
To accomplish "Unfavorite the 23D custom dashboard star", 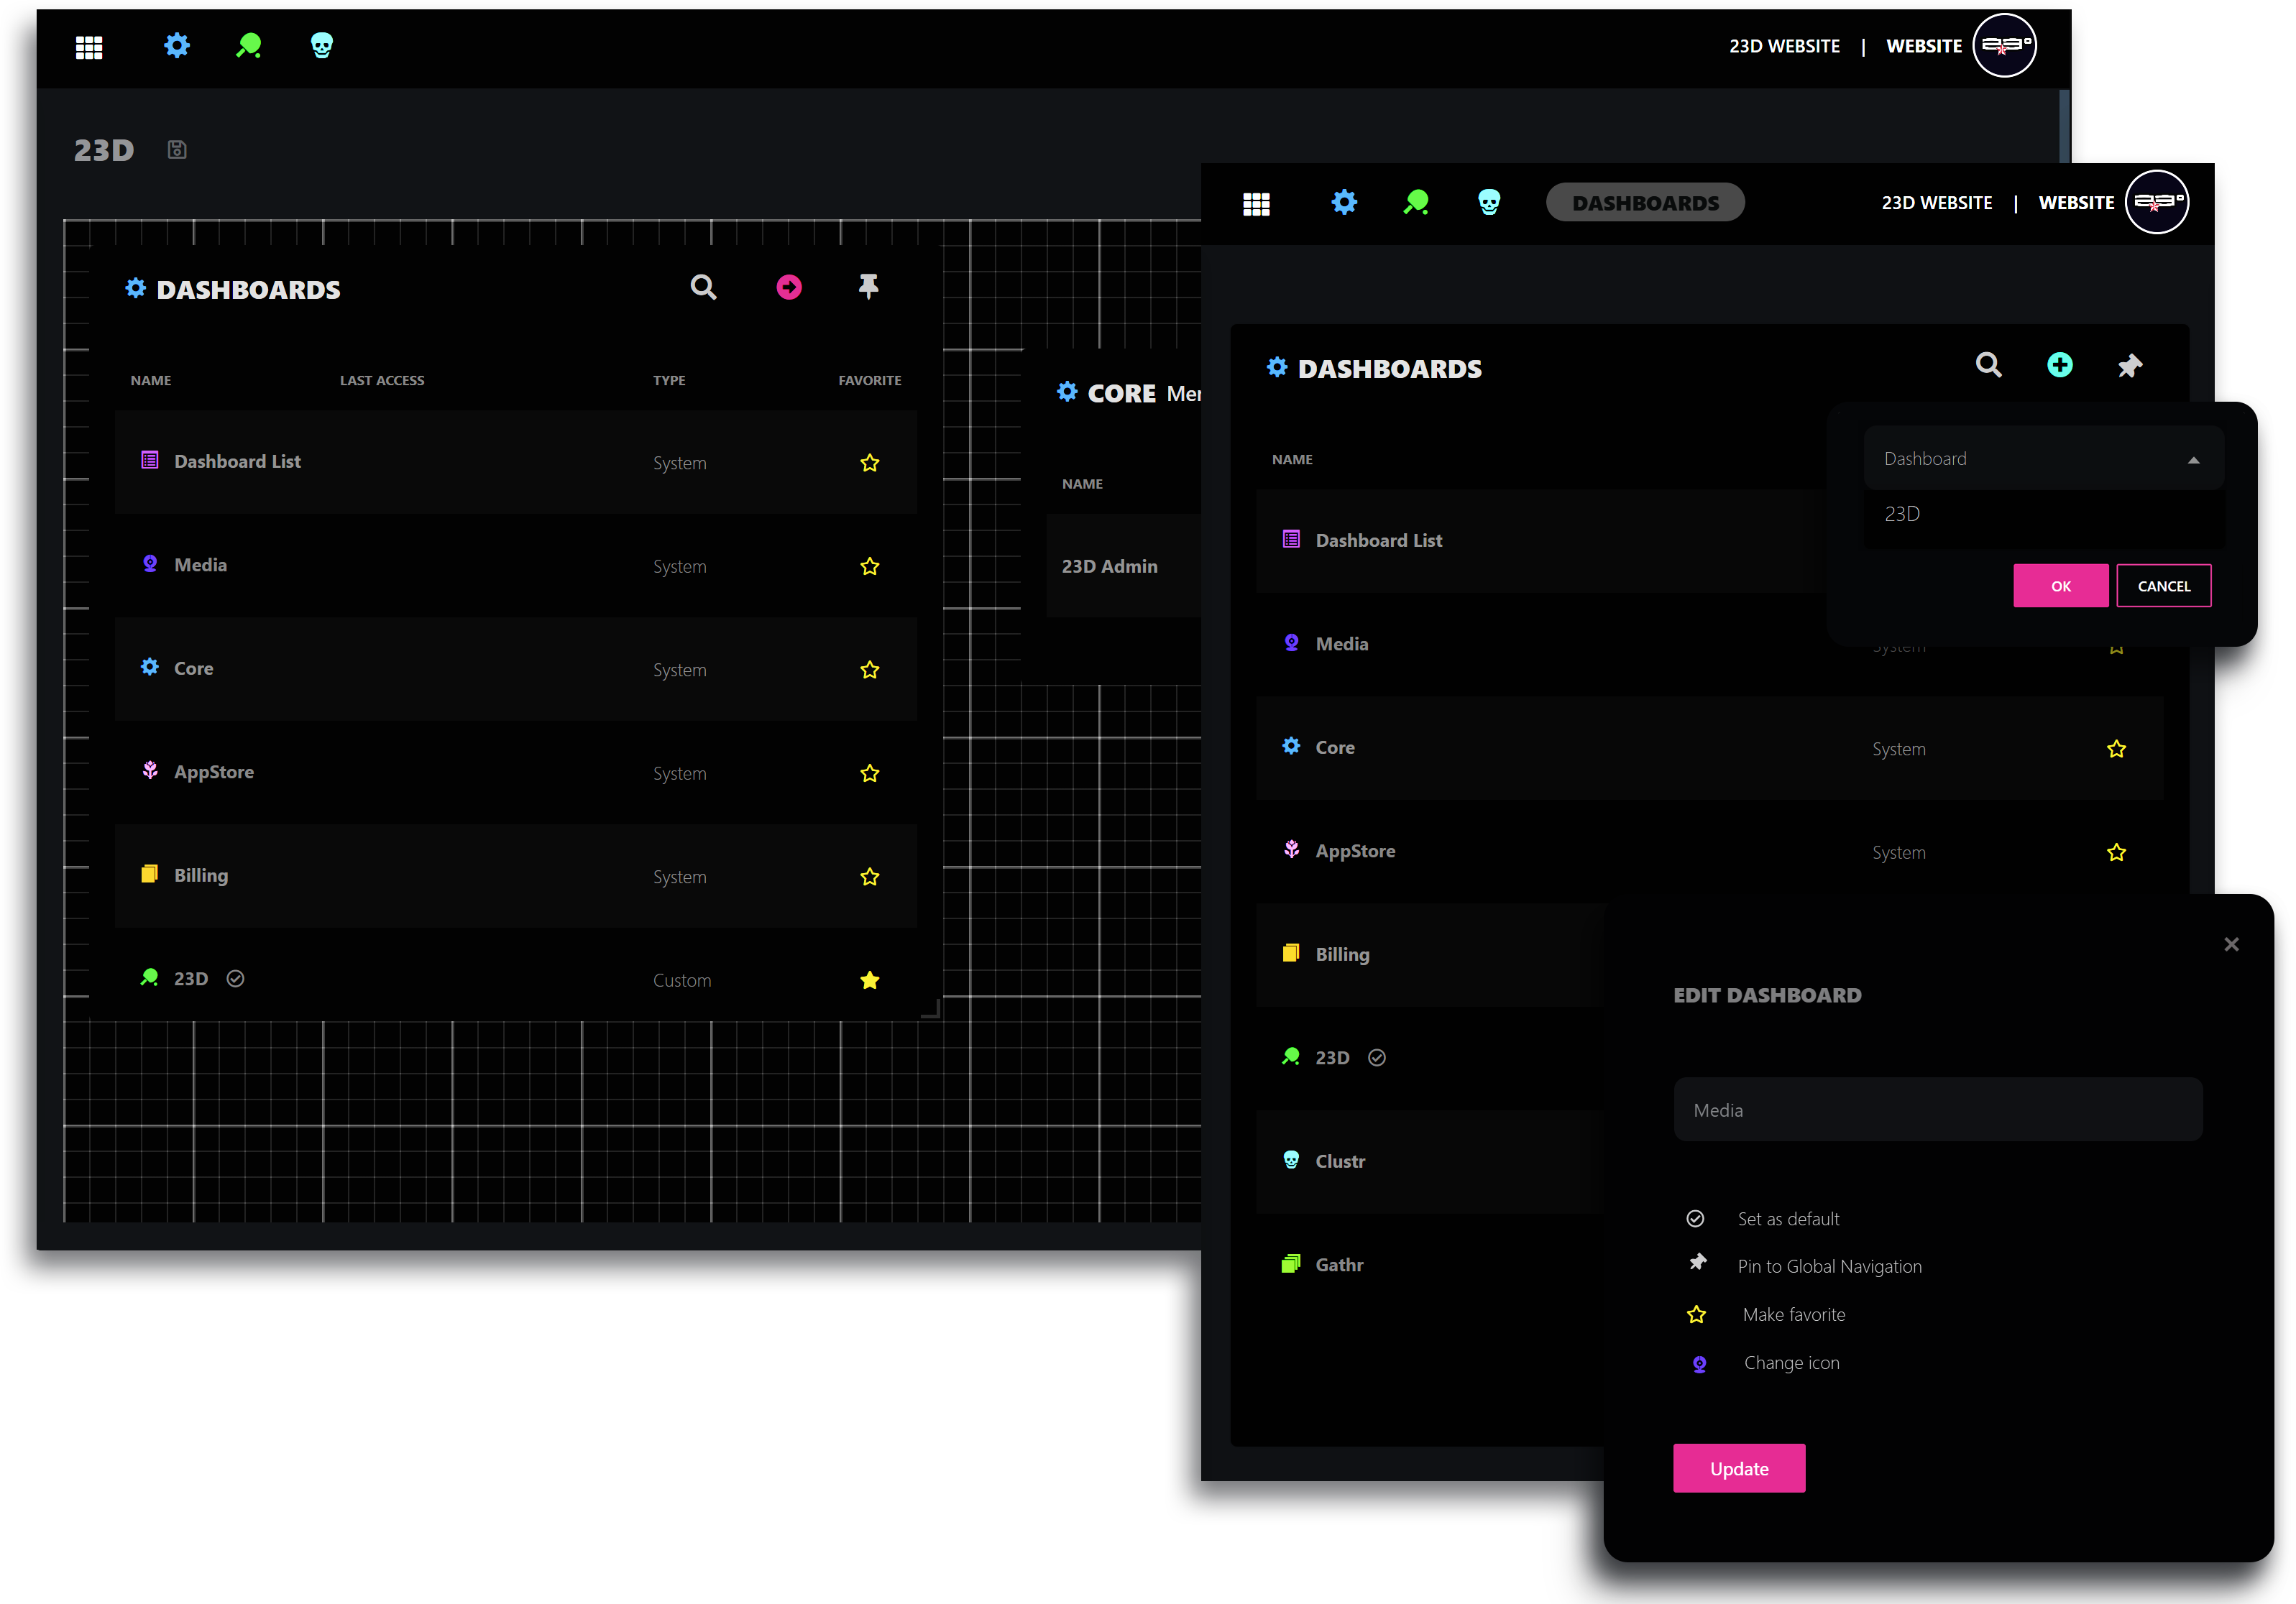I will (x=869, y=980).
